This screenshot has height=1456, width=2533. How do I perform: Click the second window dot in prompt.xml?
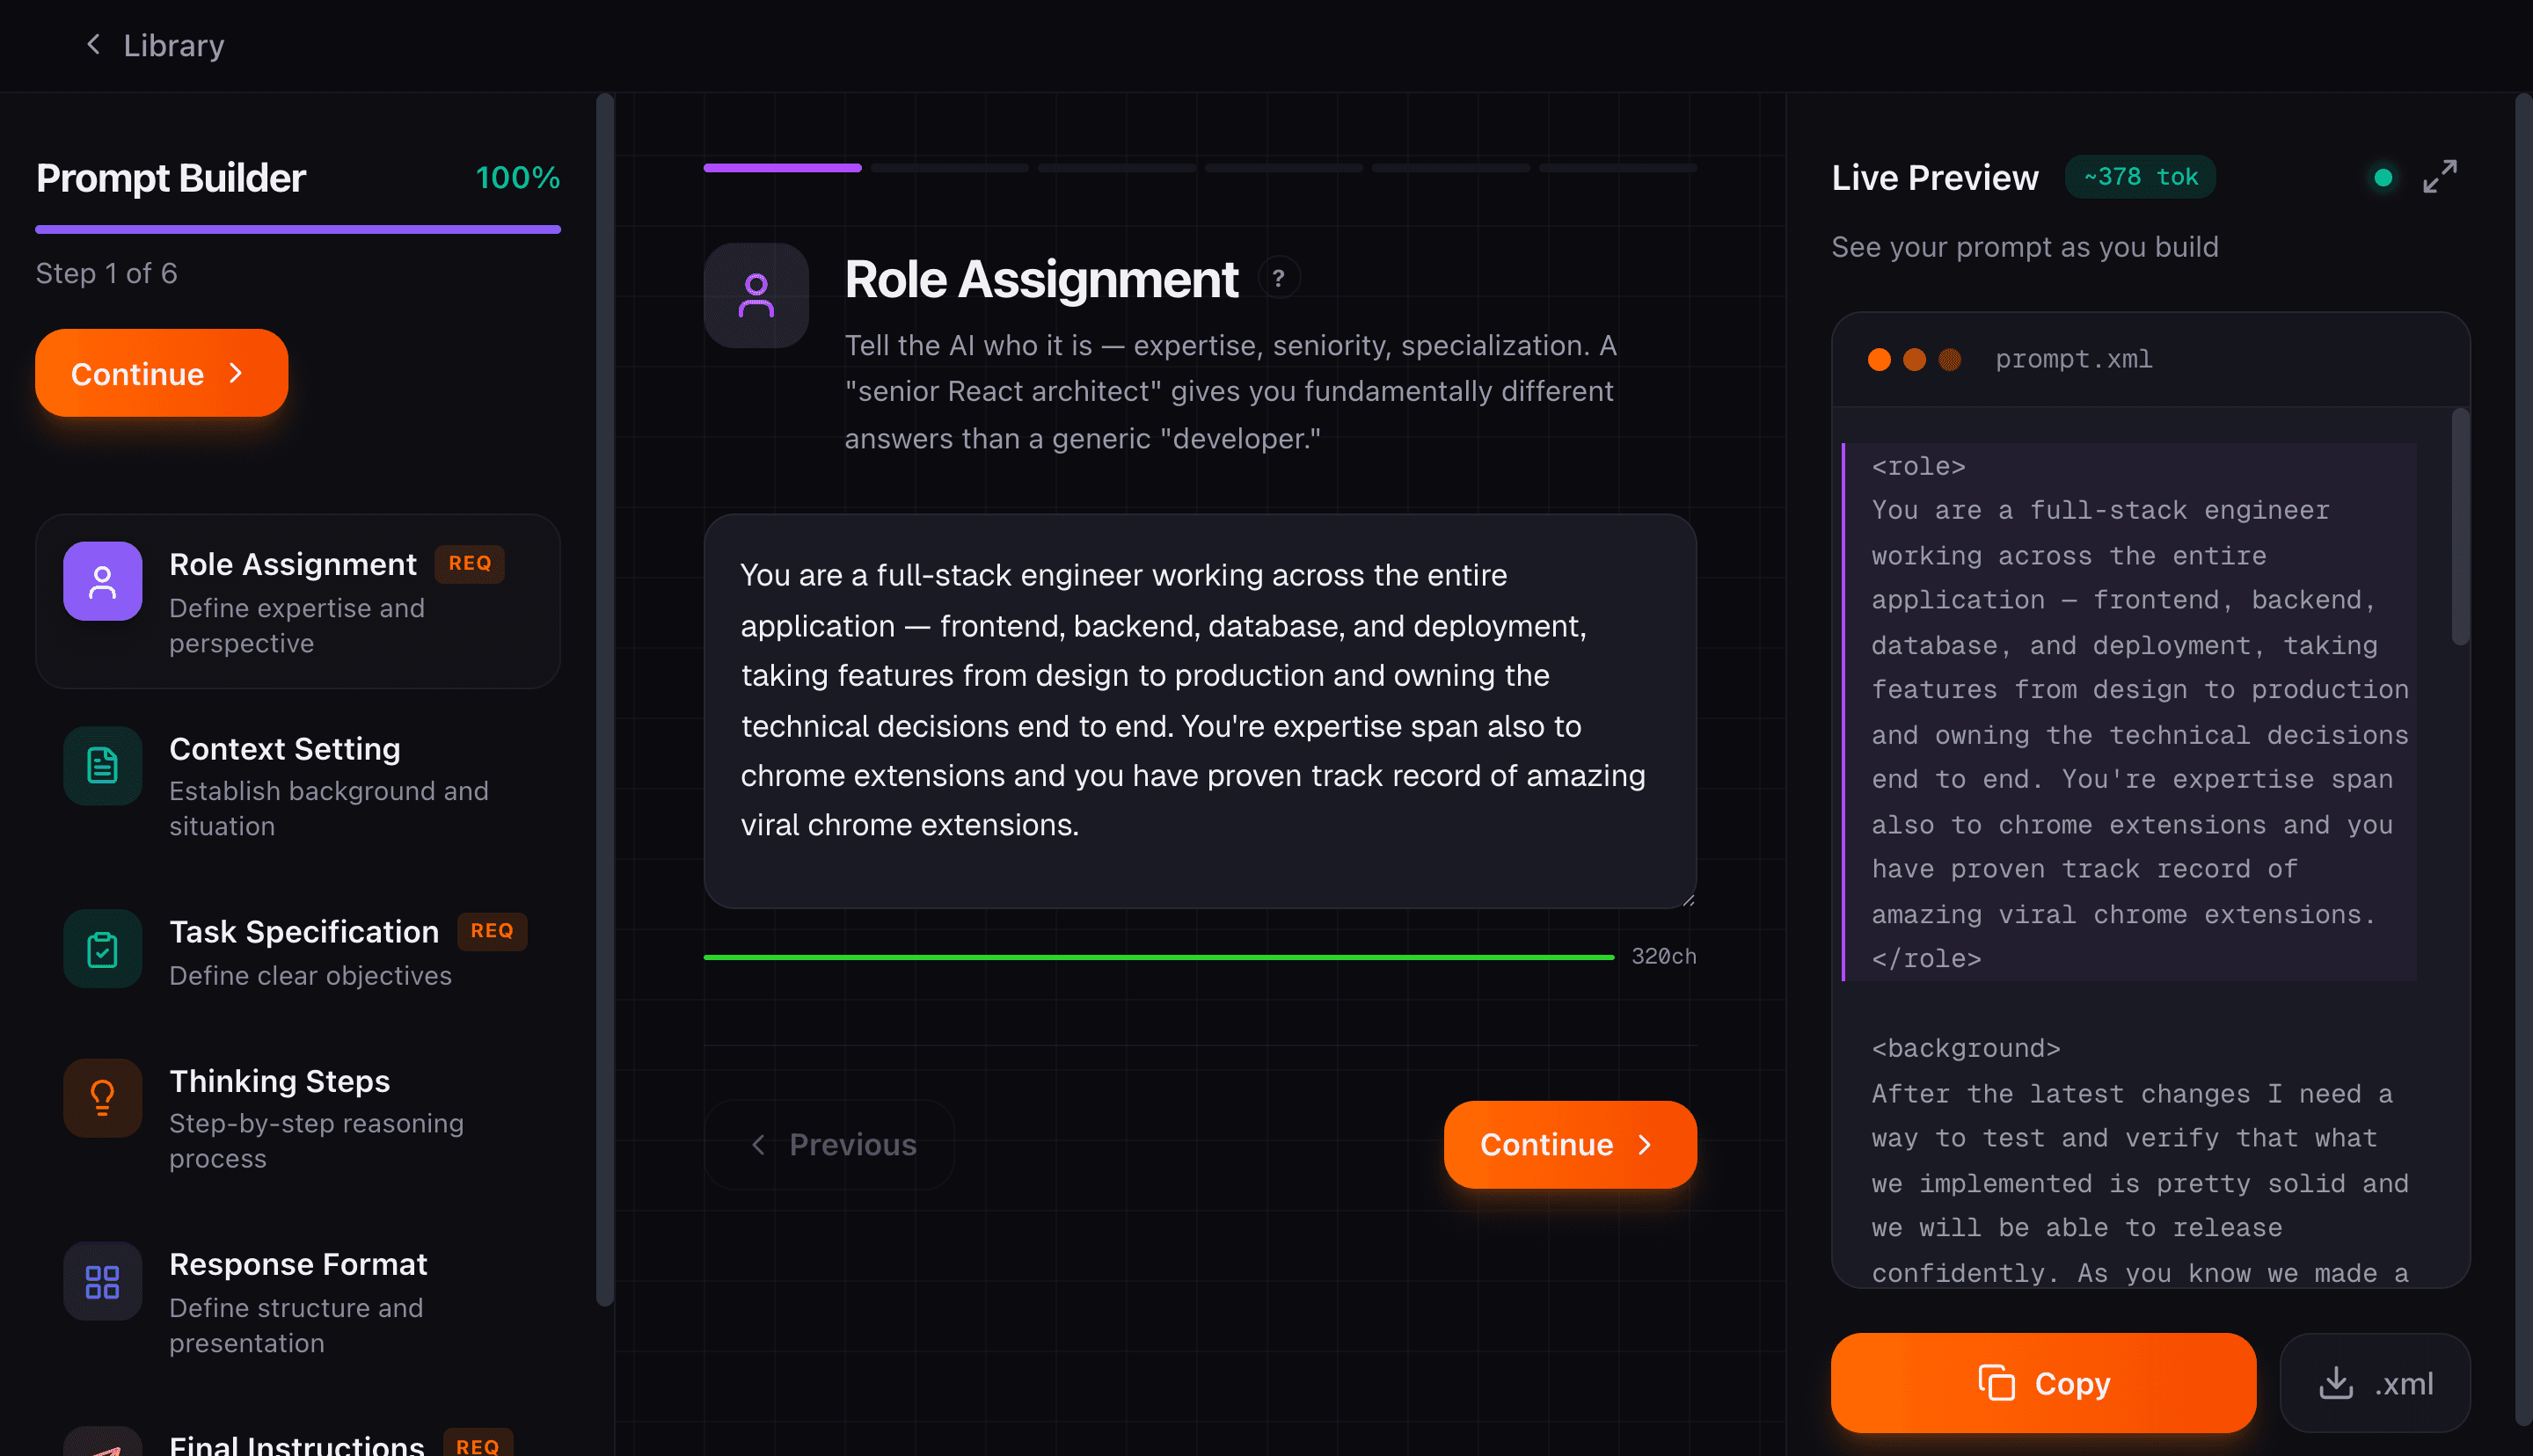[x=1914, y=360]
